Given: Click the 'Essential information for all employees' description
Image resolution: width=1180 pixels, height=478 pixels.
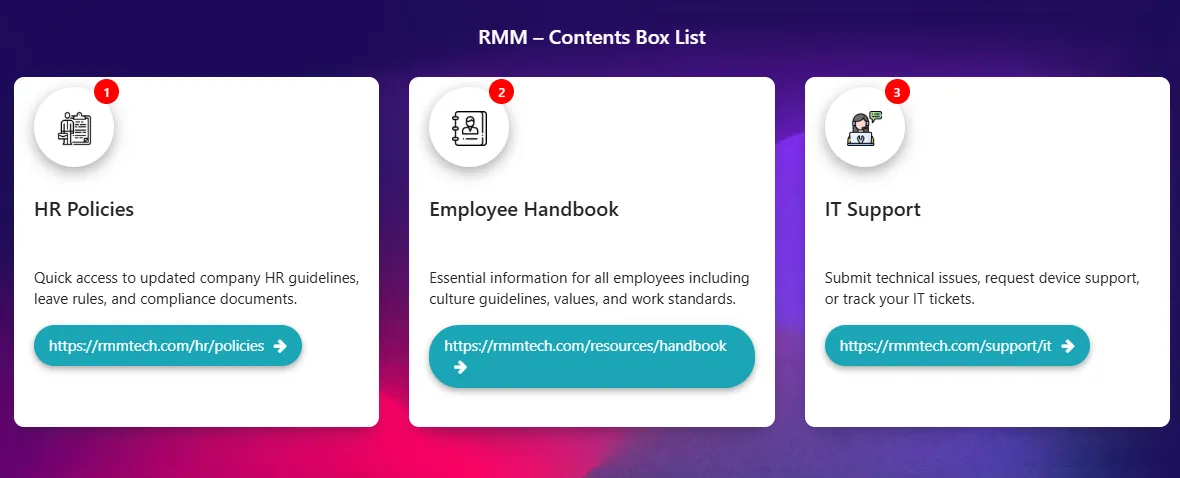Looking at the screenshot, I should (x=589, y=289).
